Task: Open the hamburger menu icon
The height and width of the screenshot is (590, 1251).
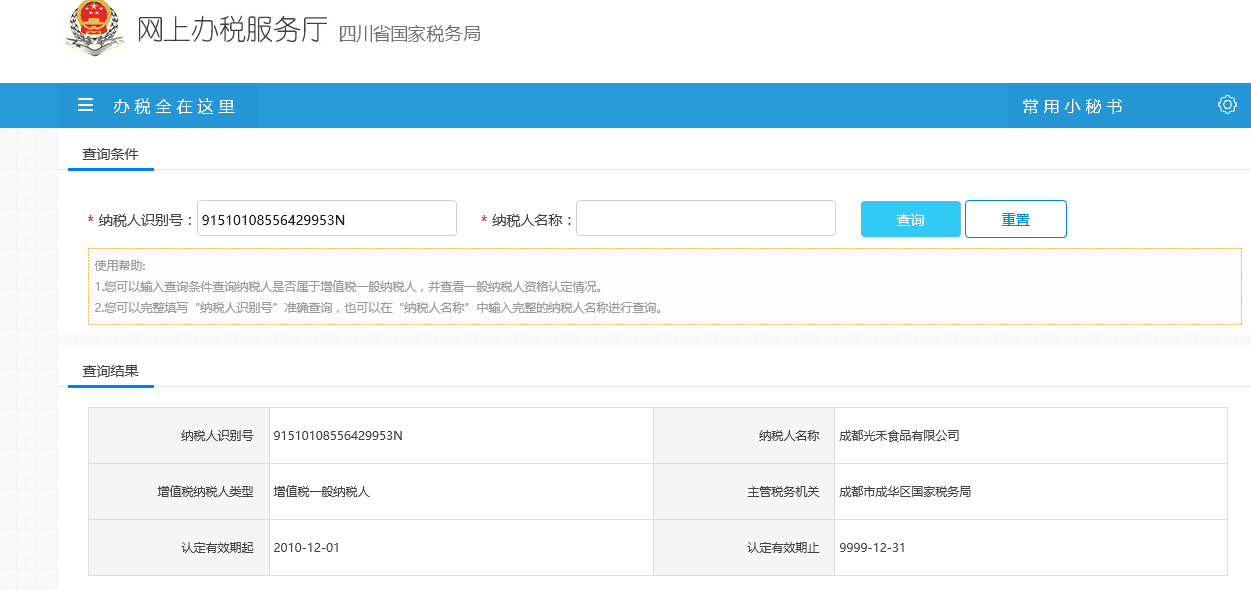Action: coord(86,105)
